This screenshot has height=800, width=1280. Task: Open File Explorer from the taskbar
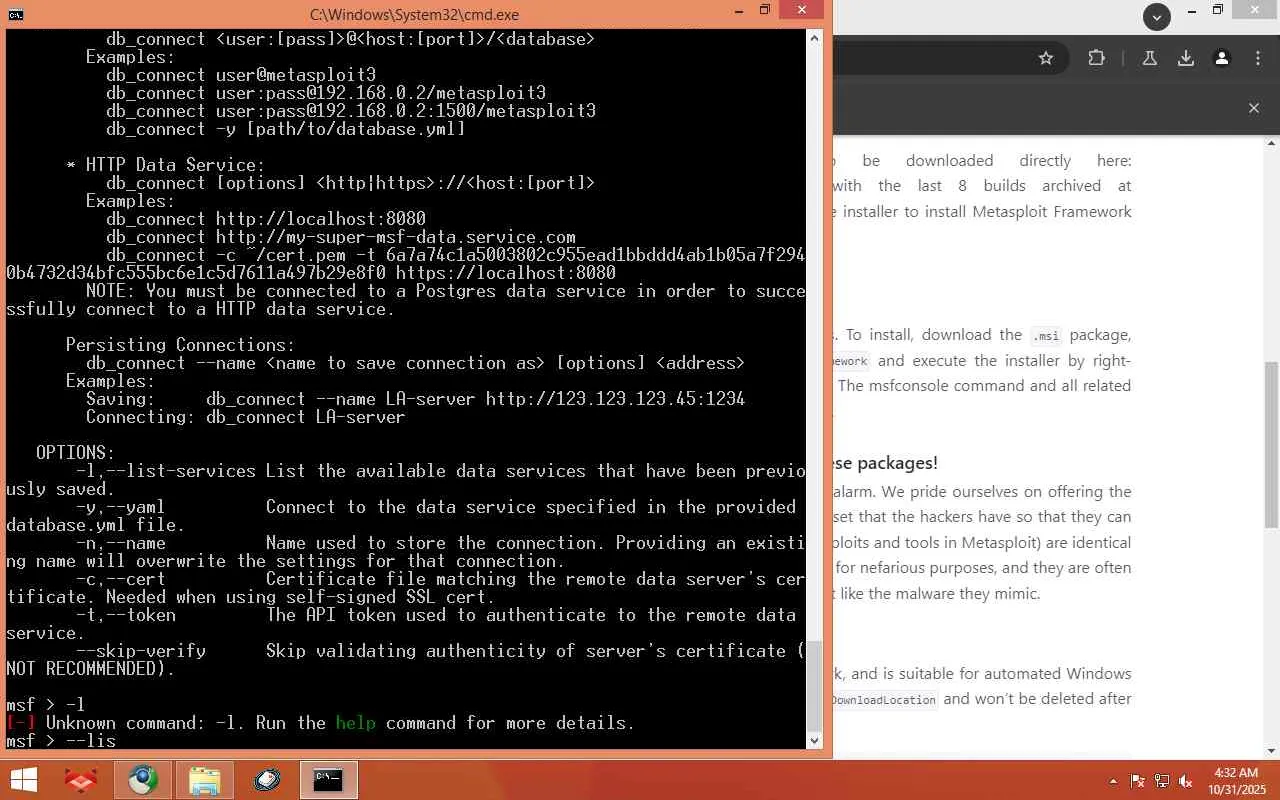pos(204,780)
